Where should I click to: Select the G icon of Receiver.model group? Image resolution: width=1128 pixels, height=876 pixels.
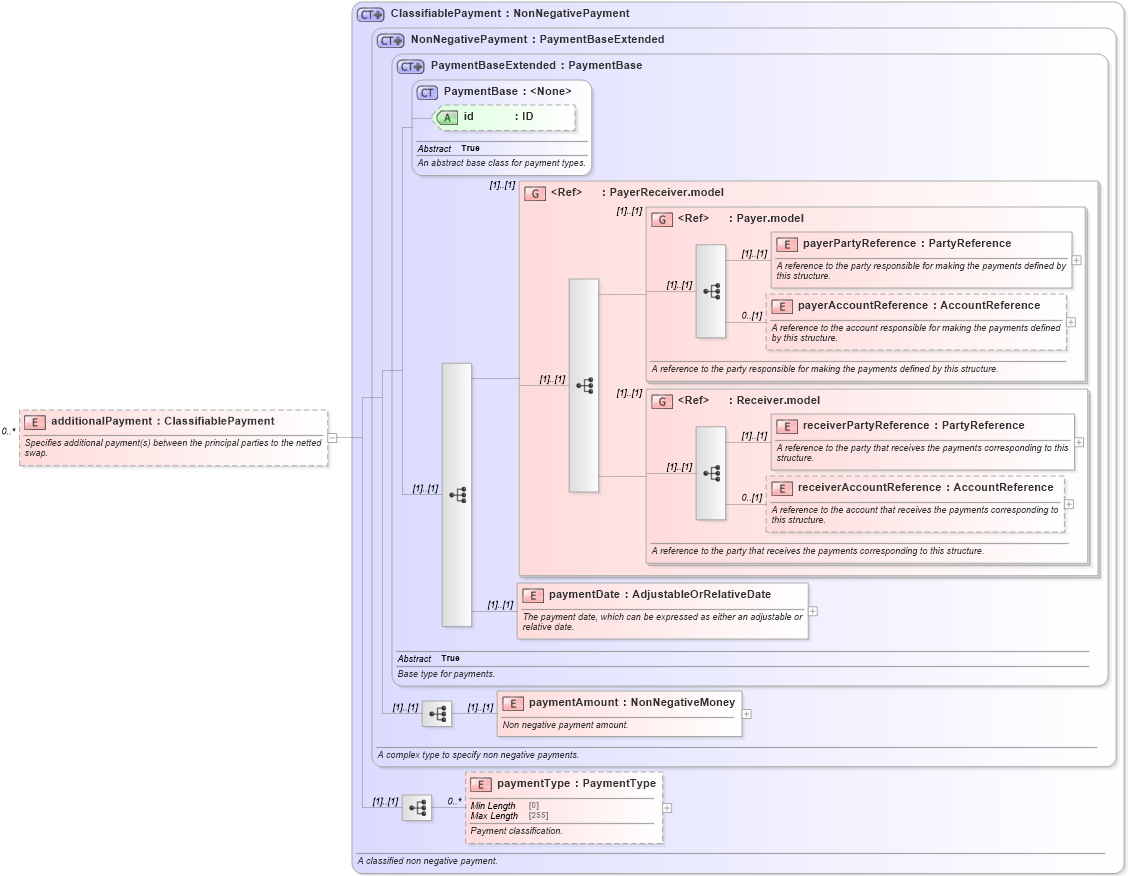click(661, 400)
